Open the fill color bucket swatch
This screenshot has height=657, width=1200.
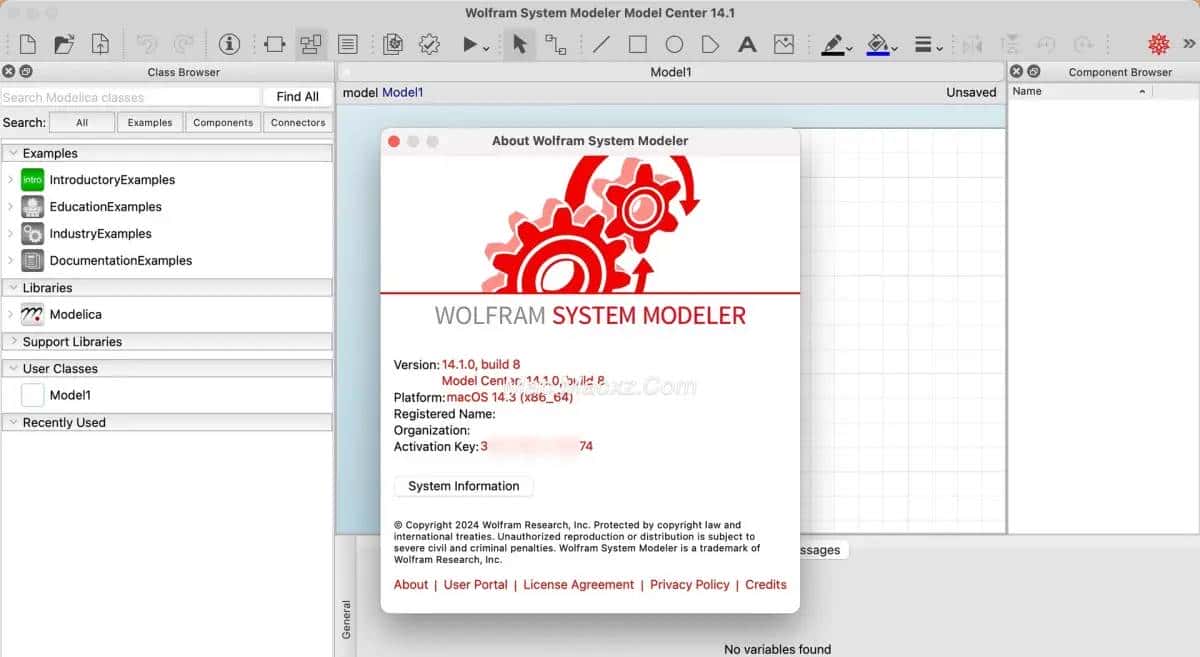pos(878,44)
